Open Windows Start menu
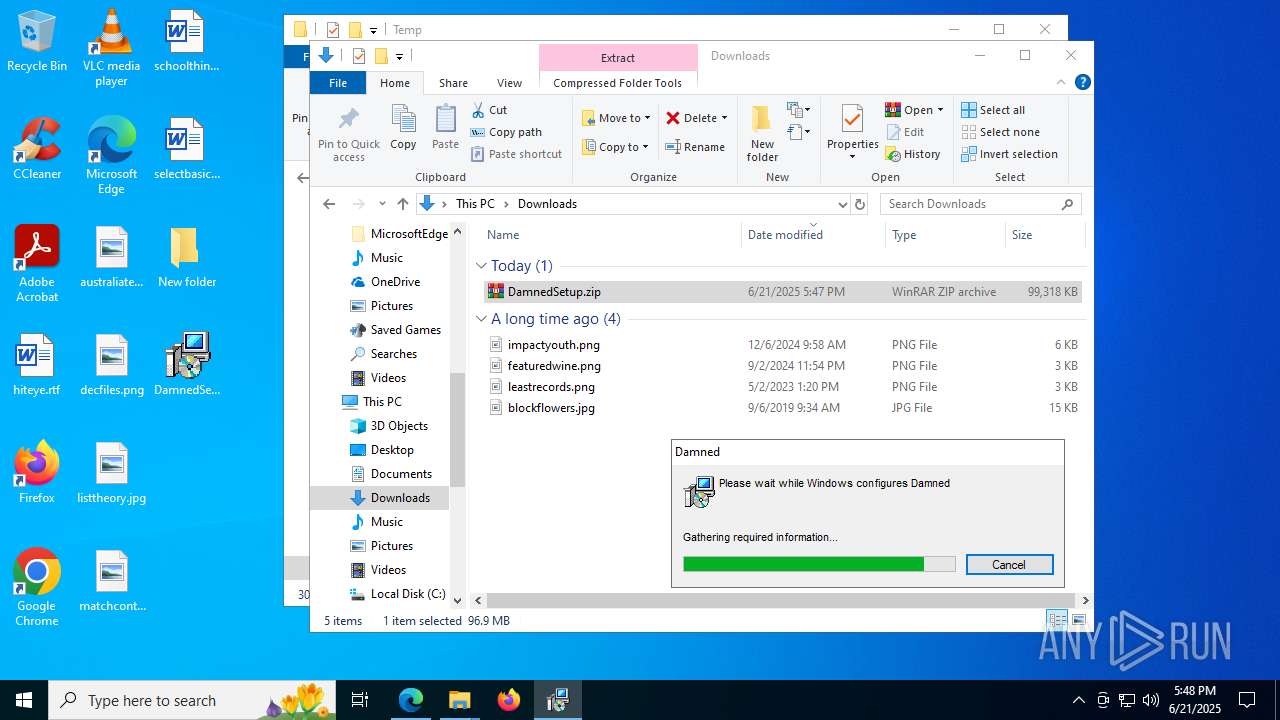The width and height of the screenshot is (1280, 720). click(24, 700)
